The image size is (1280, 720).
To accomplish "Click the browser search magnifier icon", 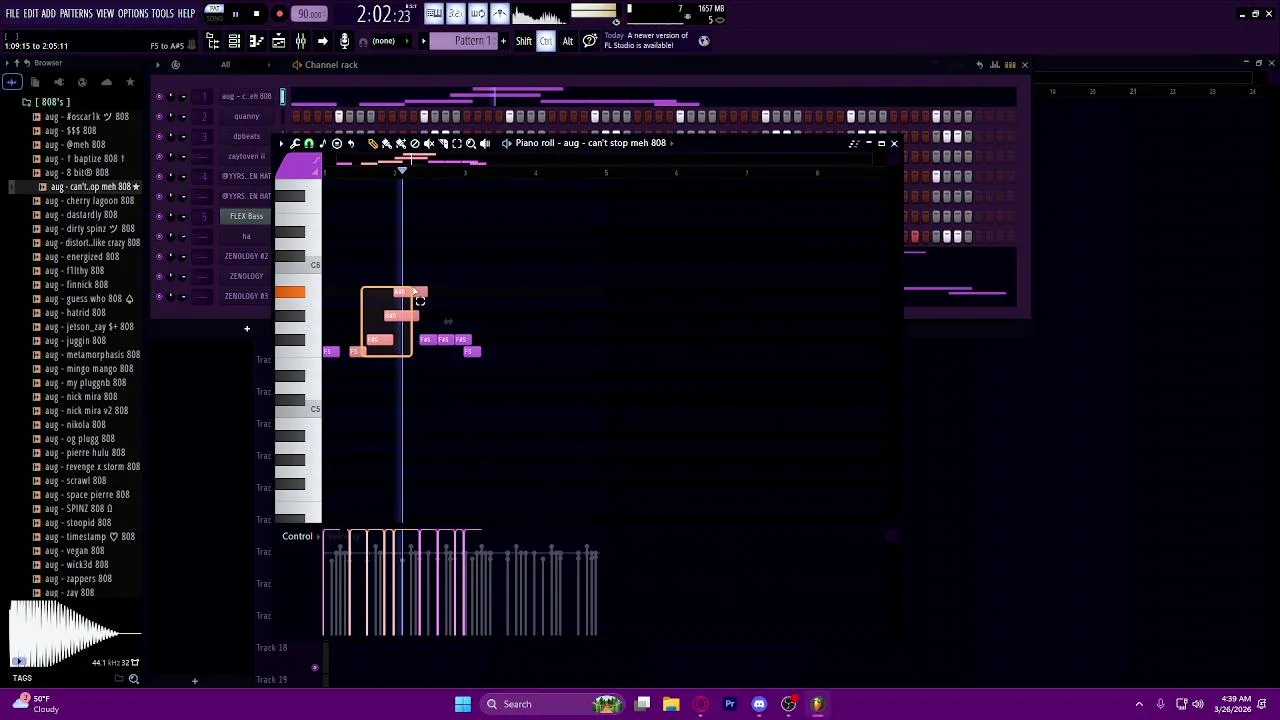I will 133,679.
